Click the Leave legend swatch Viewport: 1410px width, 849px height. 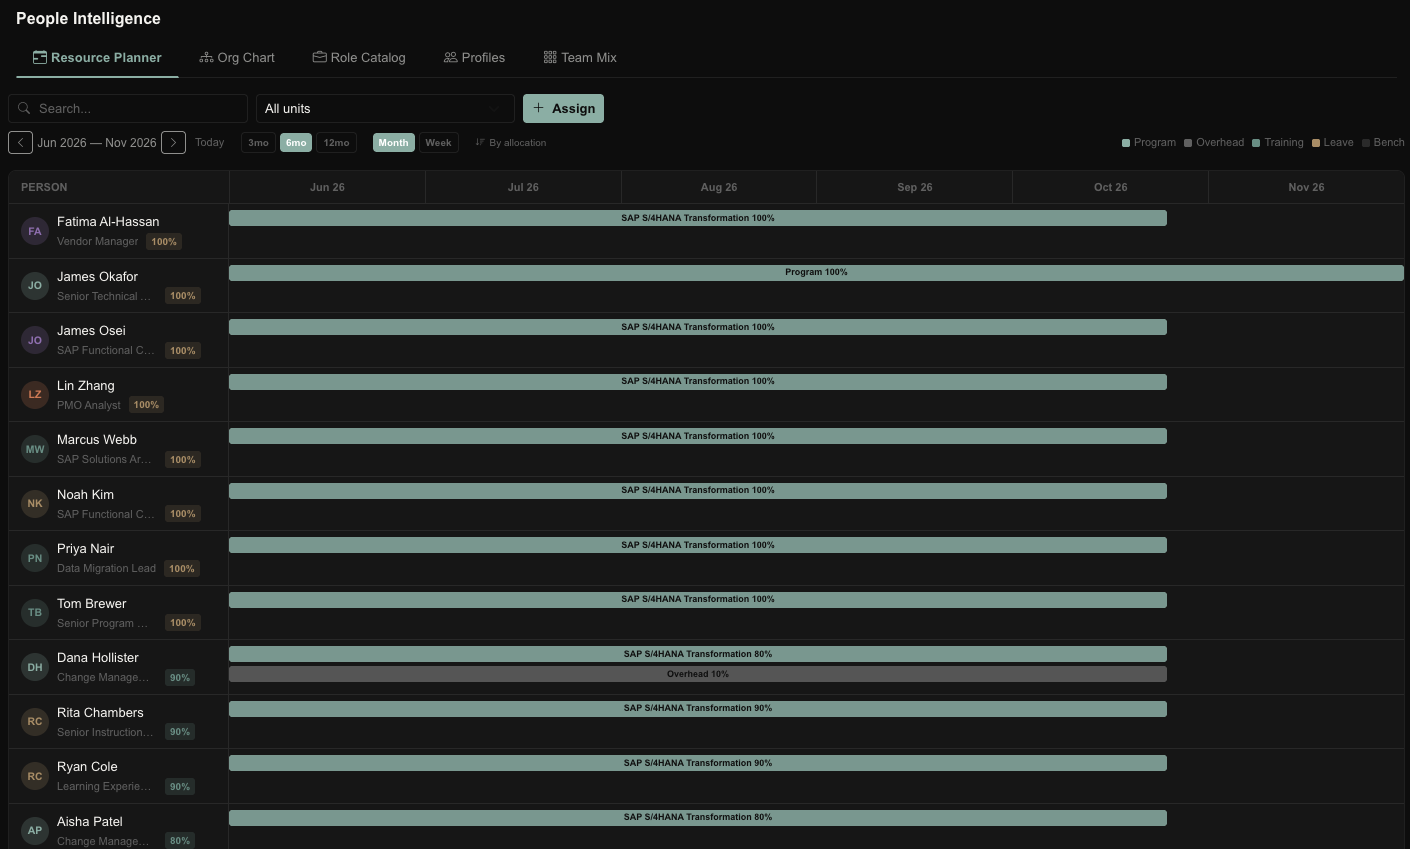(1316, 143)
